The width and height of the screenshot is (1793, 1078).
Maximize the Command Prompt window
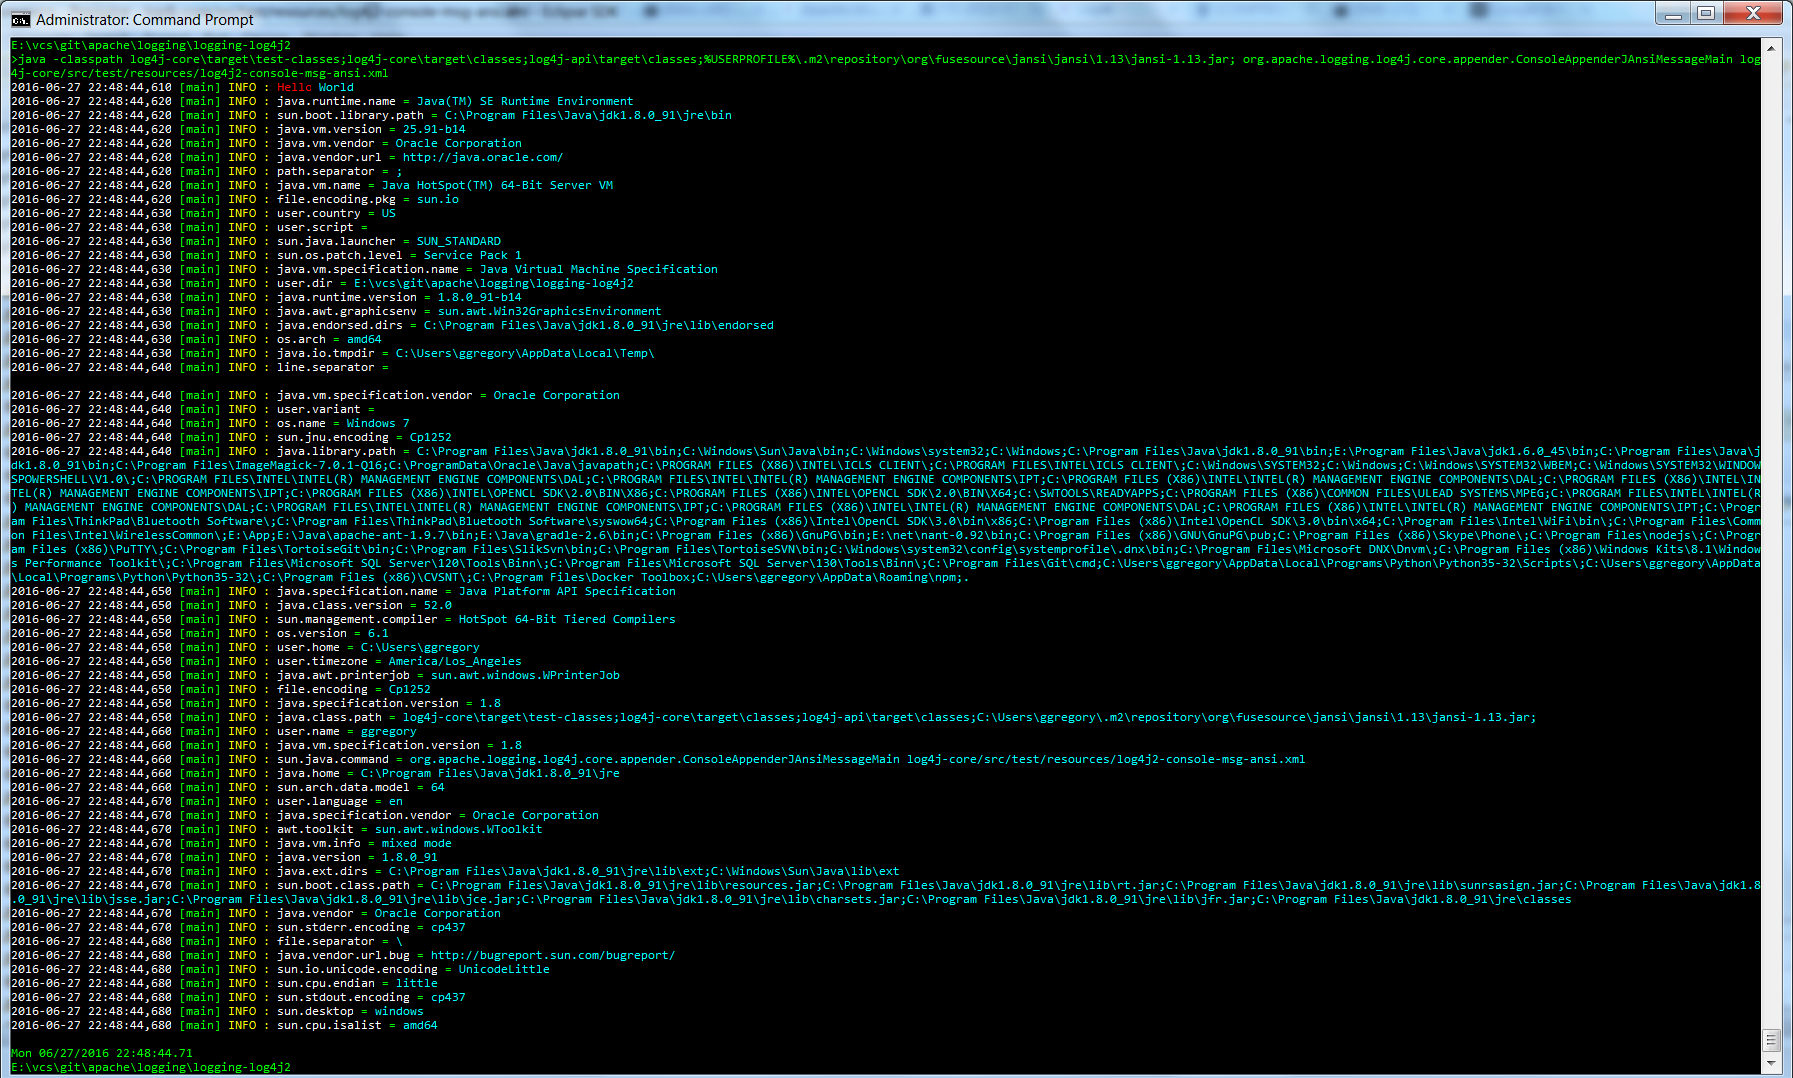point(1706,13)
